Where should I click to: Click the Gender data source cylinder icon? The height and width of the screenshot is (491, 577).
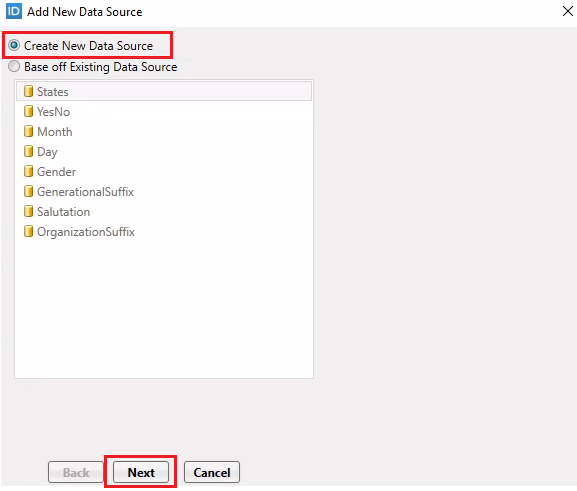click(28, 171)
